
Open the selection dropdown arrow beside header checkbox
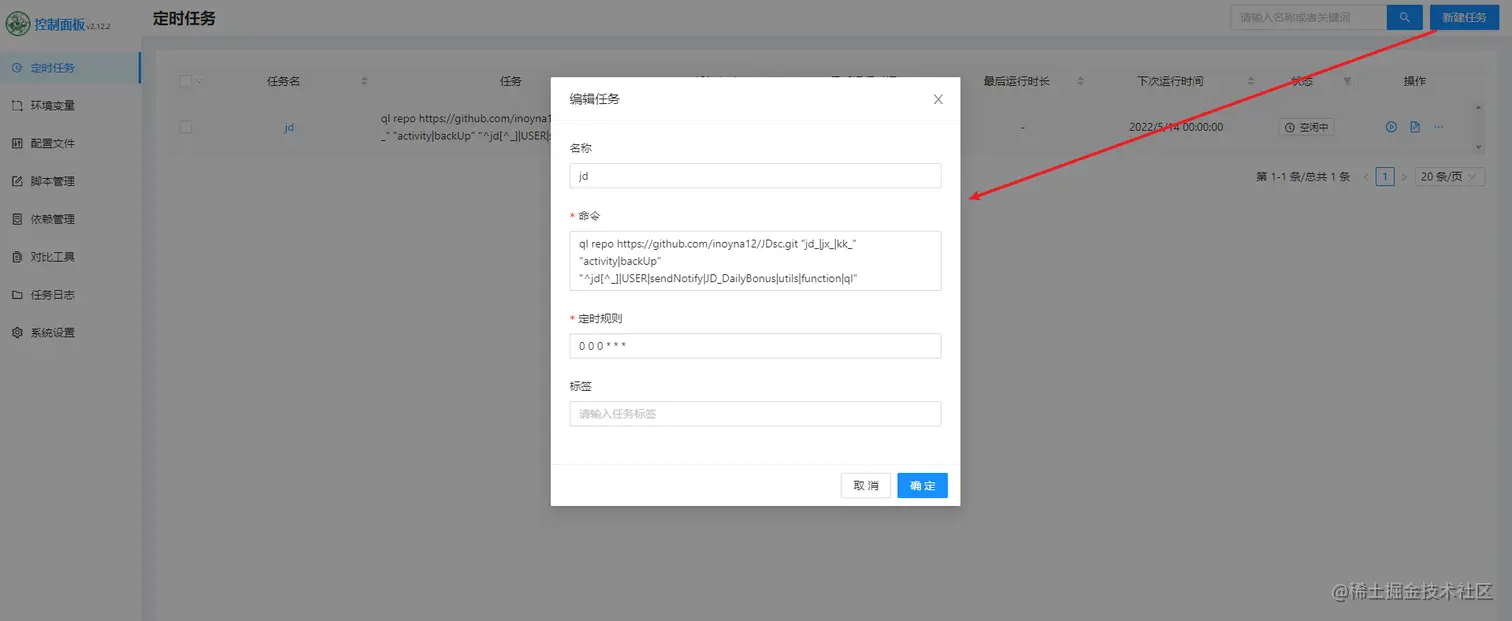click(x=199, y=82)
